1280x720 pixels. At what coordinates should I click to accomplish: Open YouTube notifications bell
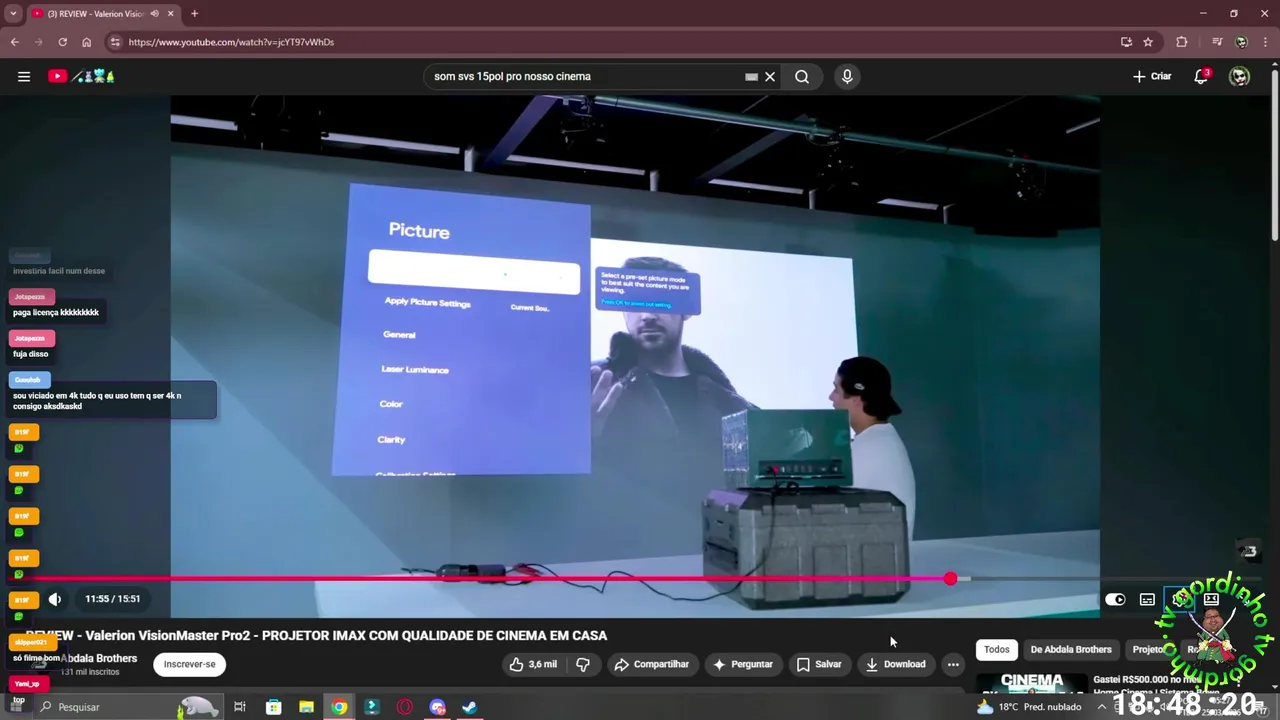[1201, 76]
